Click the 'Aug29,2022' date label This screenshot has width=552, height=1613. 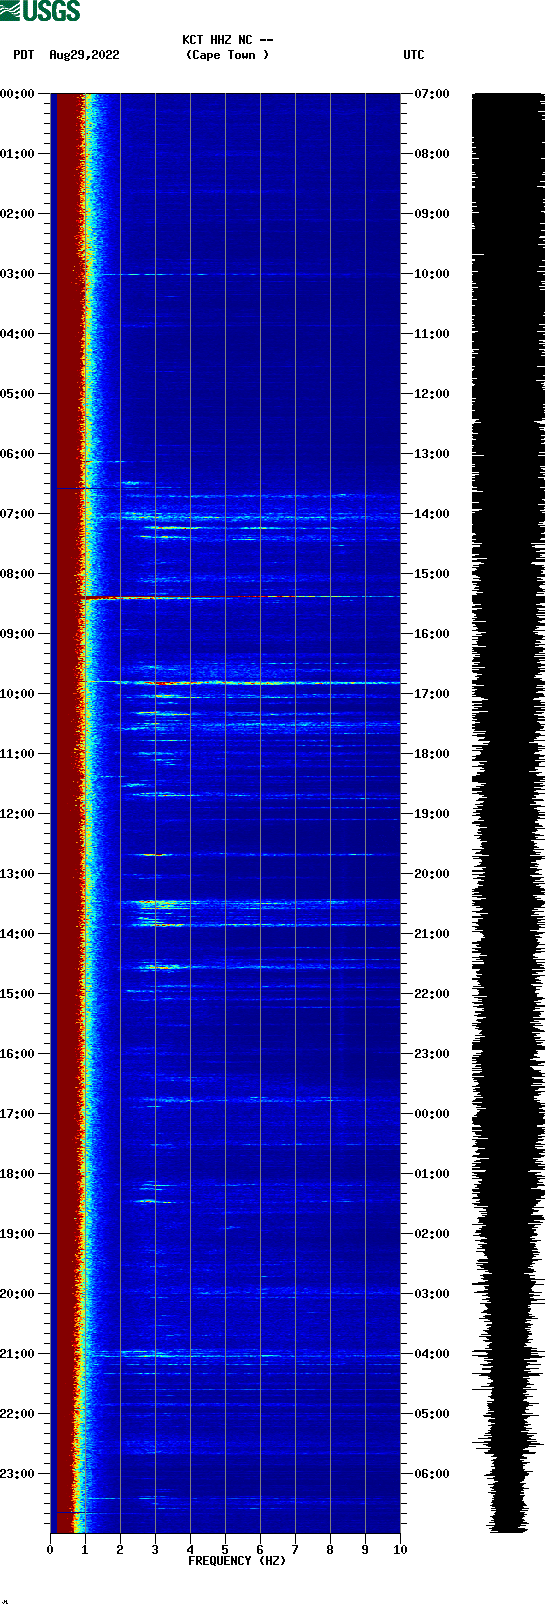(84, 55)
